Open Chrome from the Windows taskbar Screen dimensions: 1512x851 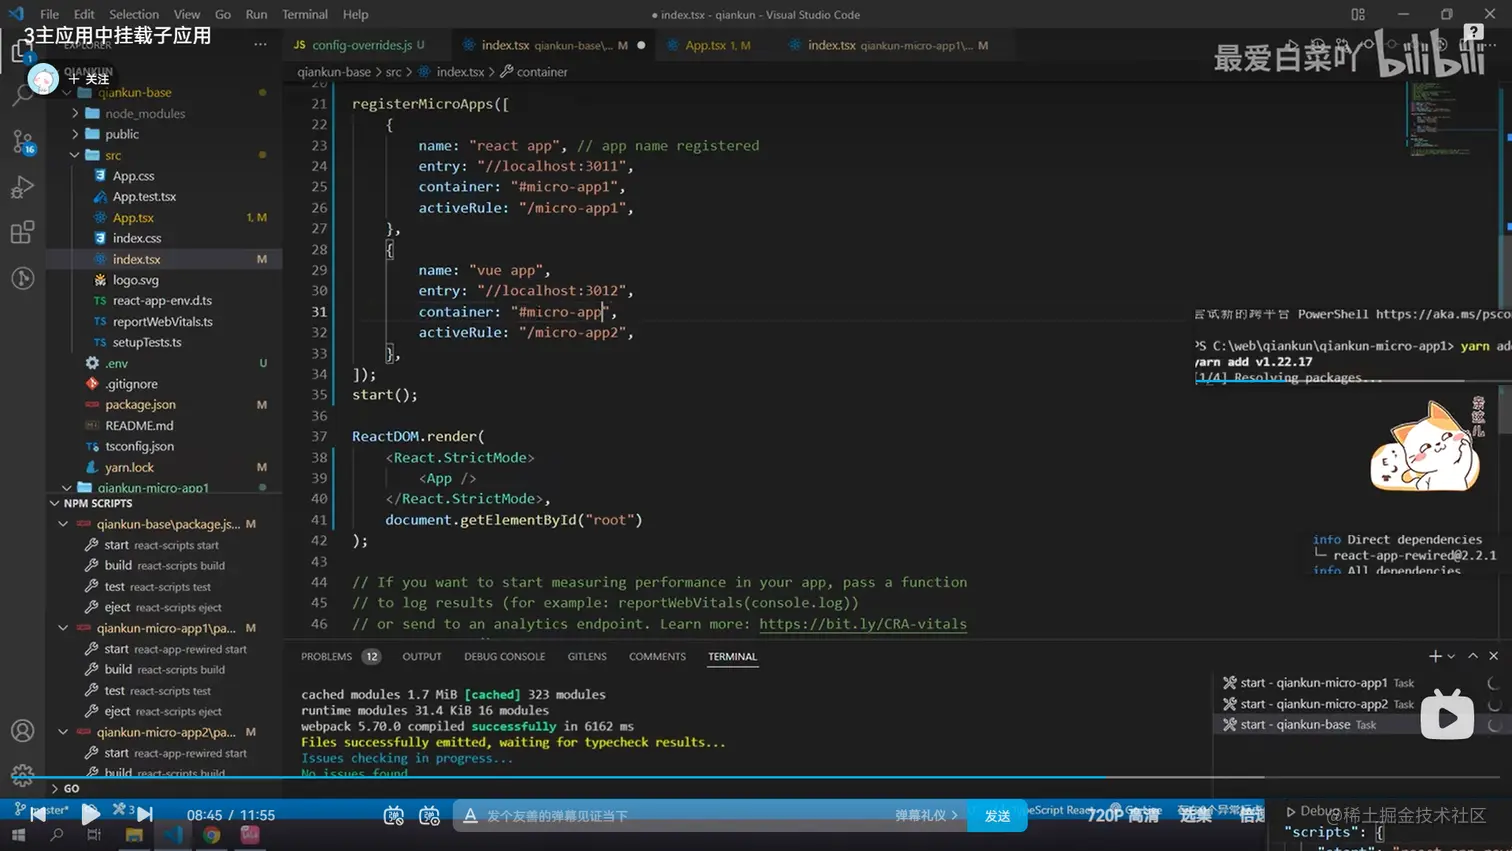(x=212, y=835)
